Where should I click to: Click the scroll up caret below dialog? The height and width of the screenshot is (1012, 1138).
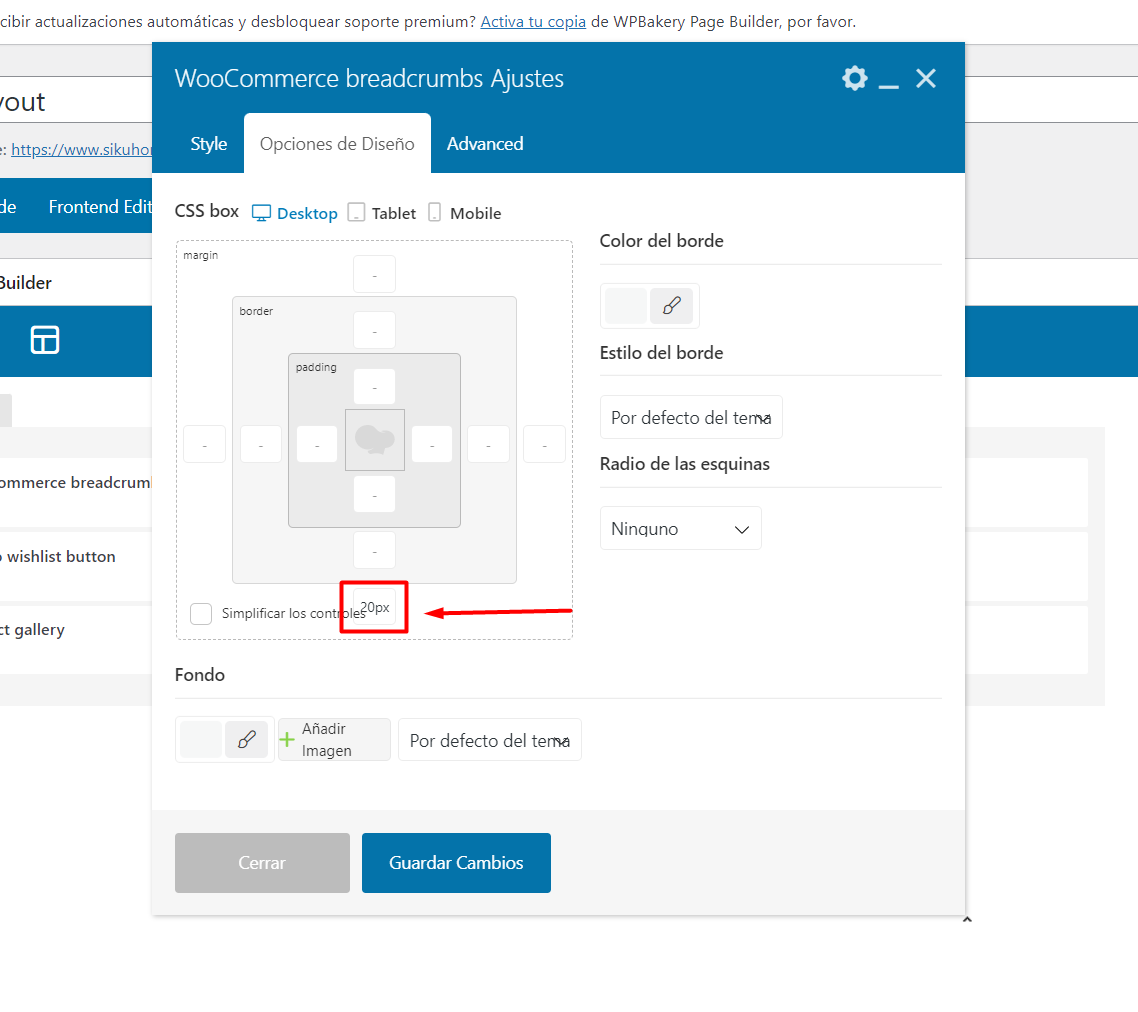967,920
